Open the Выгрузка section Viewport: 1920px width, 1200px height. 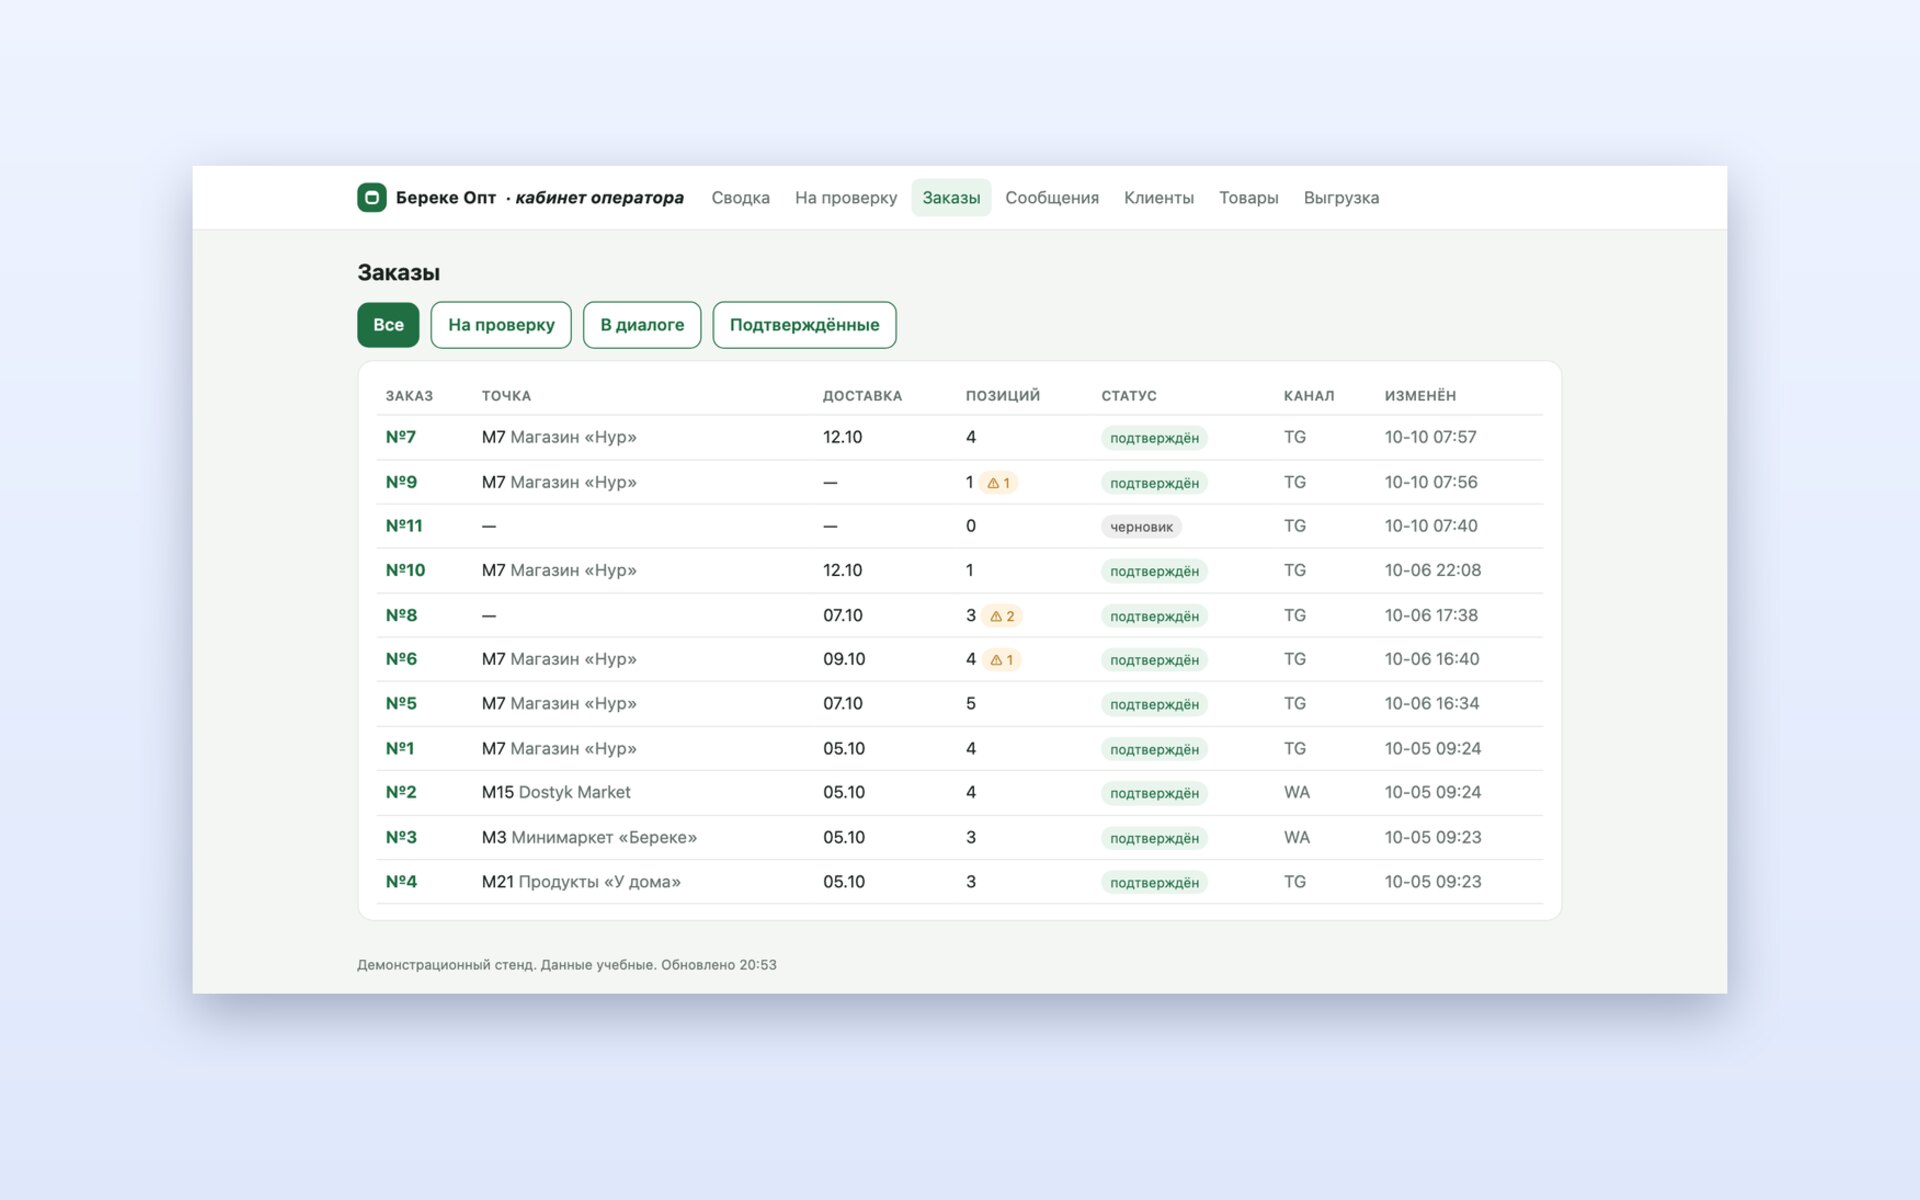click(x=1341, y=198)
